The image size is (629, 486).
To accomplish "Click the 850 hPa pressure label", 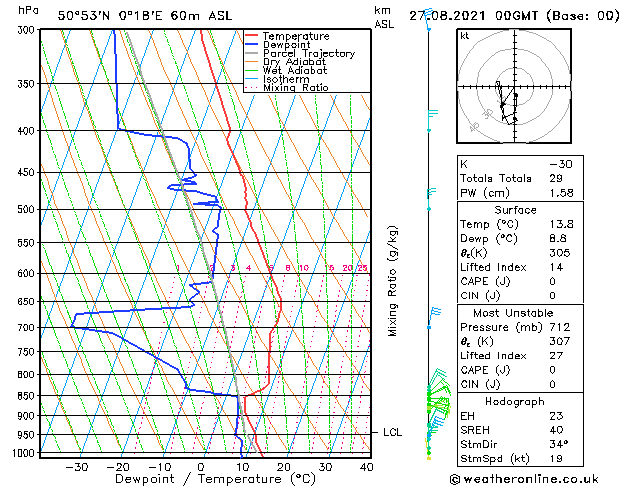I will pos(28,396).
